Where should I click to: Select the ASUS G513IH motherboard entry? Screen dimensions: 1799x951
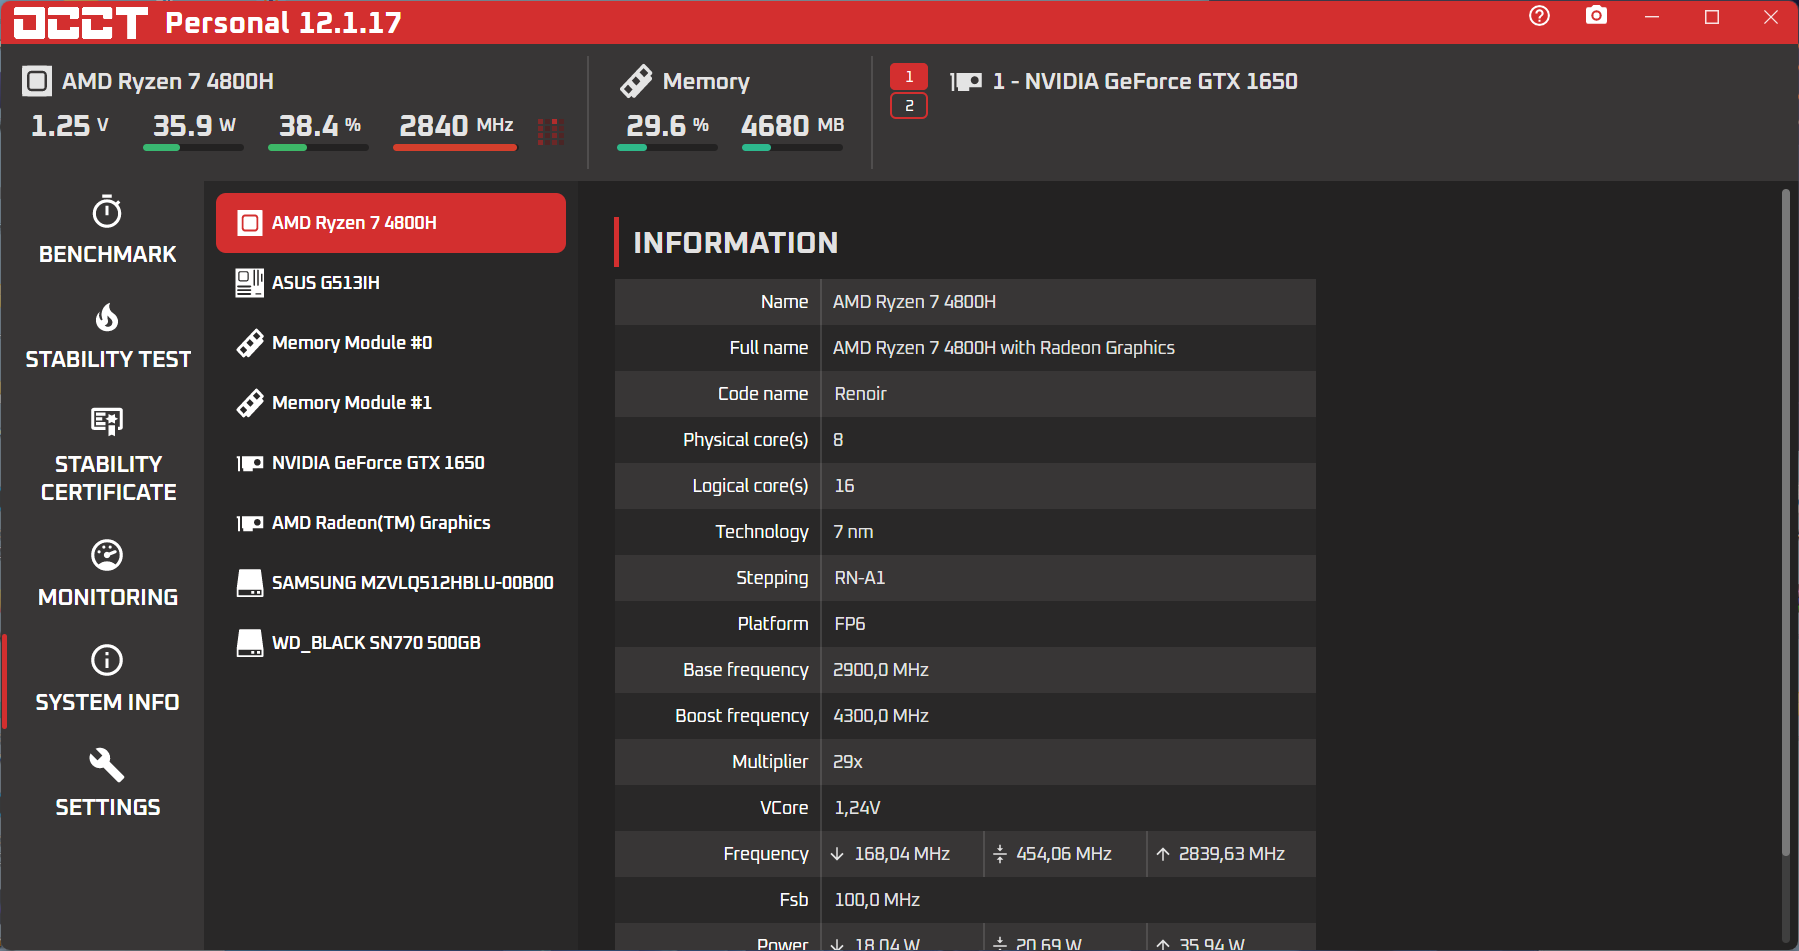pos(391,283)
